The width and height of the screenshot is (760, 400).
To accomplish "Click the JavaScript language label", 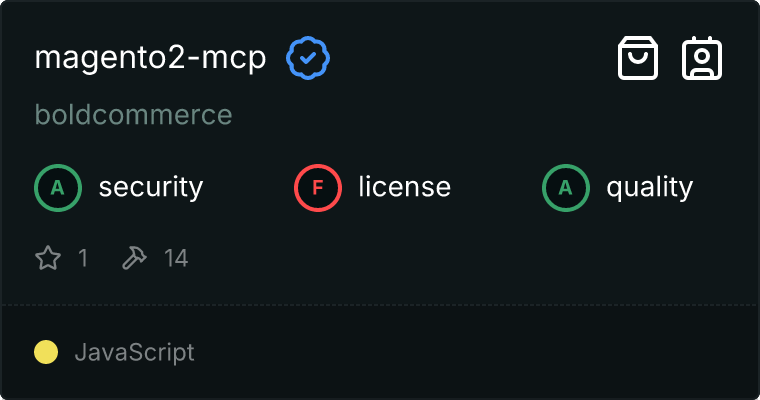I will pos(134,352).
